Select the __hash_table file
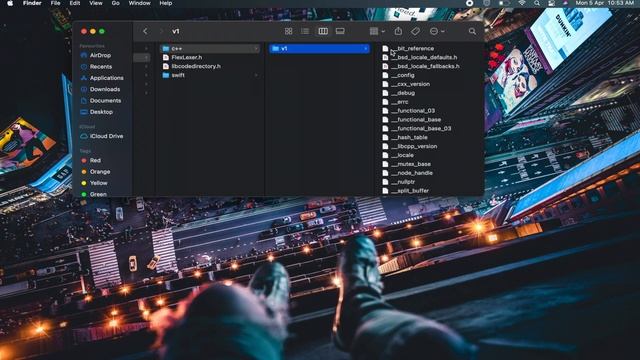640x360 pixels. click(x=409, y=138)
